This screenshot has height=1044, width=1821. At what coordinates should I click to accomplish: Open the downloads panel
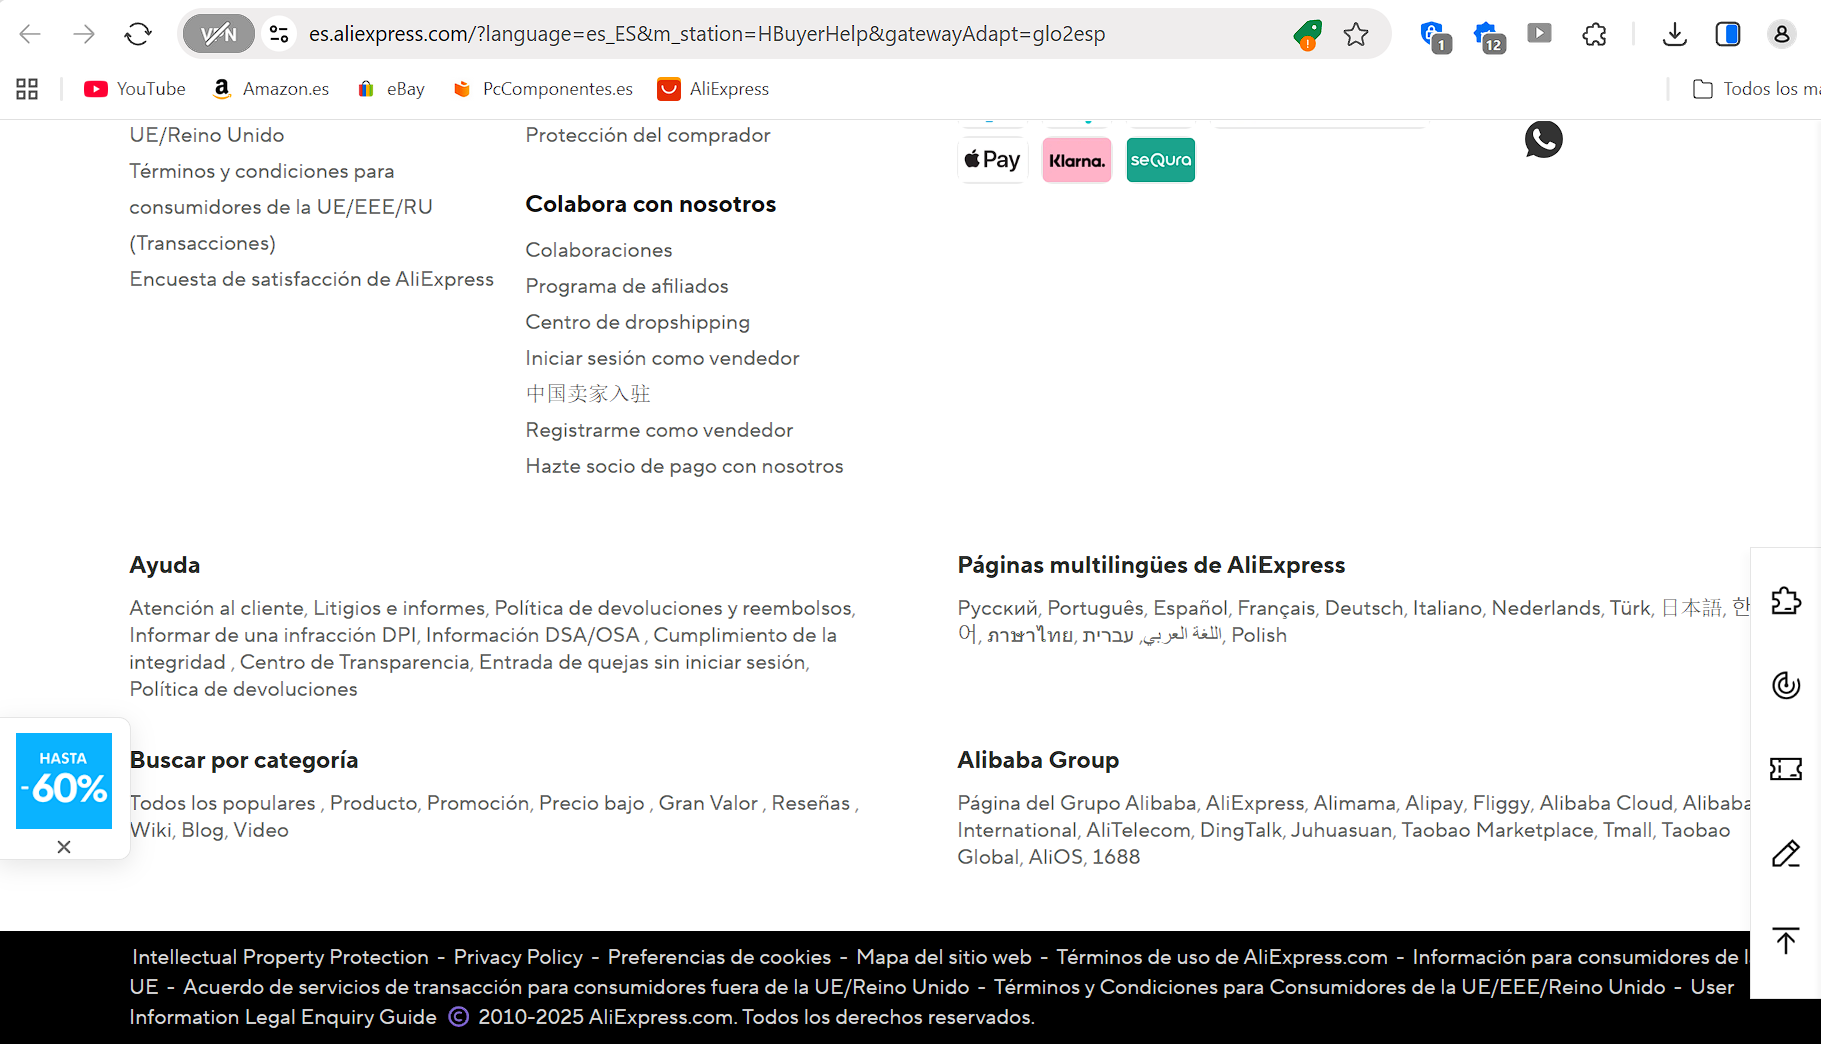(1674, 35)
